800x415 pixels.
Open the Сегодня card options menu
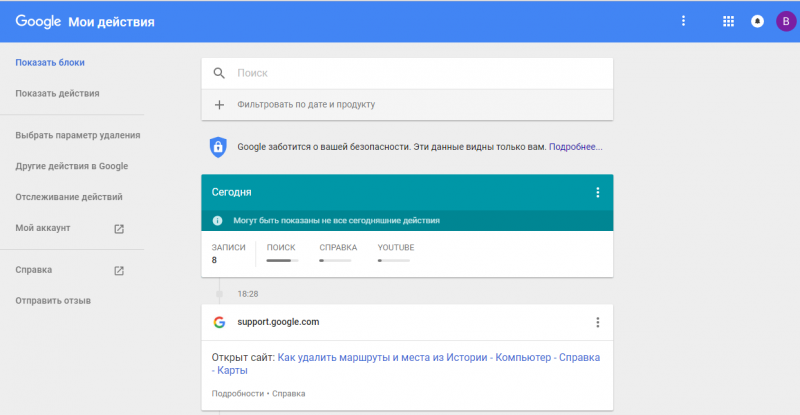(598, 192)
